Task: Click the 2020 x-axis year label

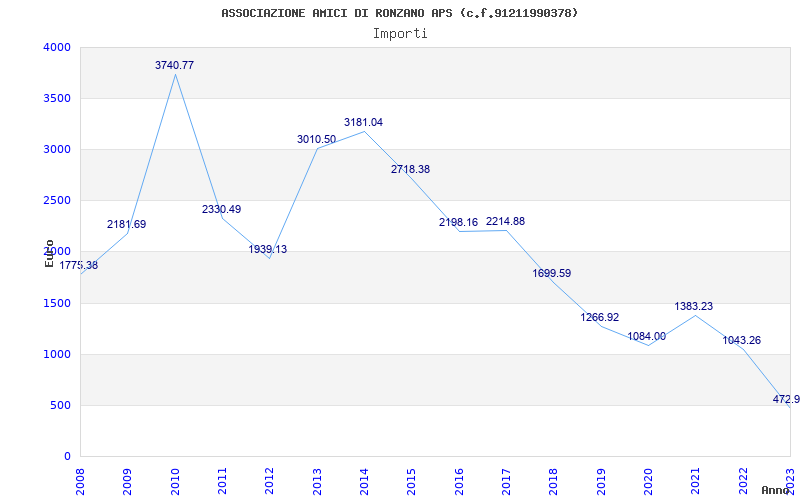Action: coord(648,480)
